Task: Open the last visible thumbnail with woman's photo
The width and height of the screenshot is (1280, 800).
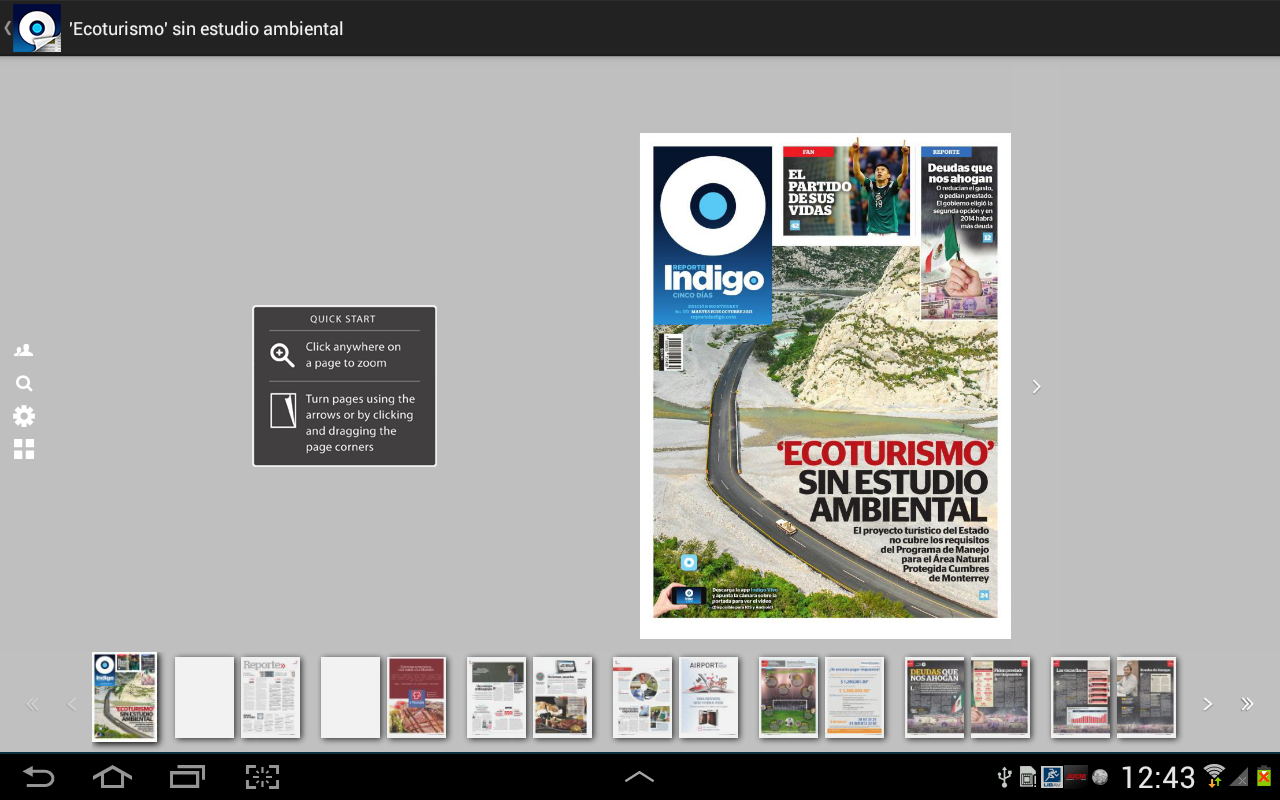Action: 1147,697
